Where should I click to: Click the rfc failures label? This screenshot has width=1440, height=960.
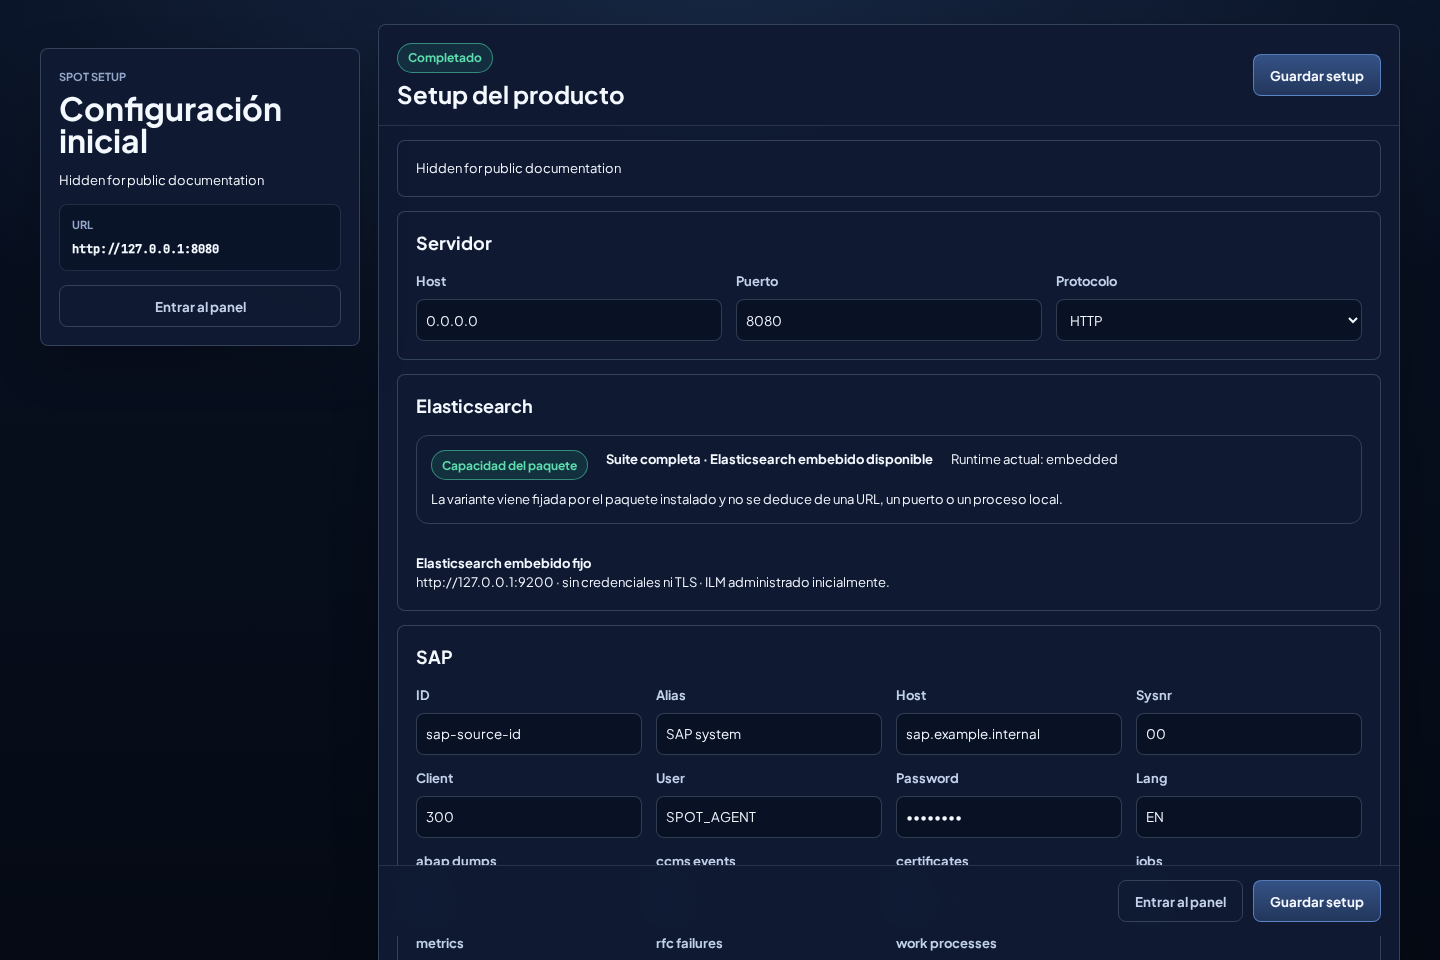[x=689, y=943]
